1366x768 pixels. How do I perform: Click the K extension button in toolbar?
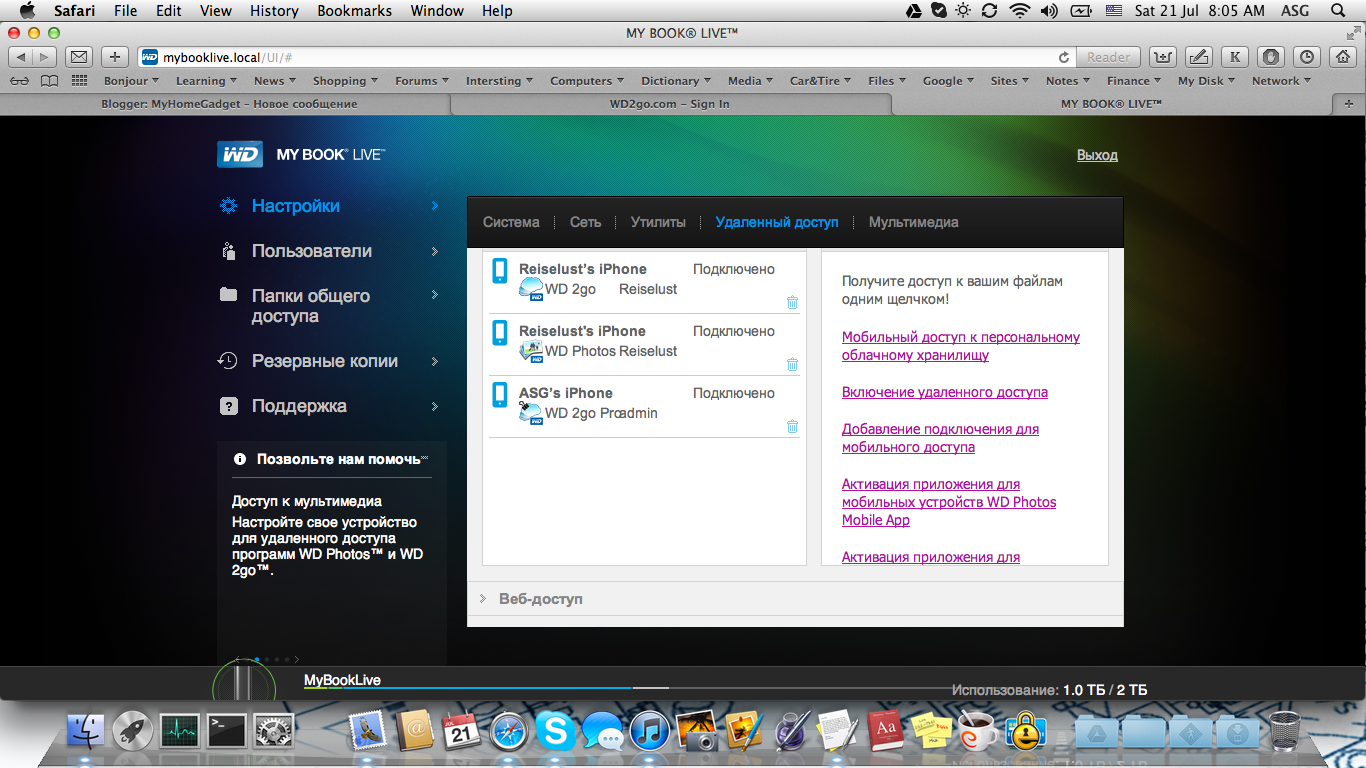(x=1235, y=57)
